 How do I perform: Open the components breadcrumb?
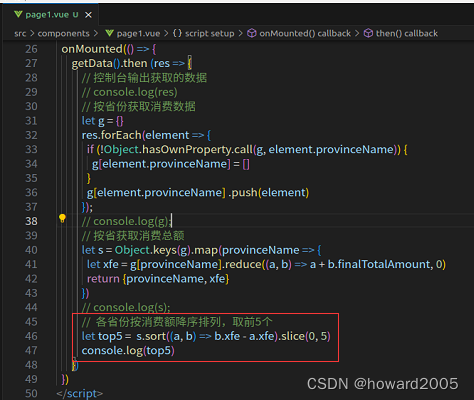pyautogui.click(x=63, y=33)
